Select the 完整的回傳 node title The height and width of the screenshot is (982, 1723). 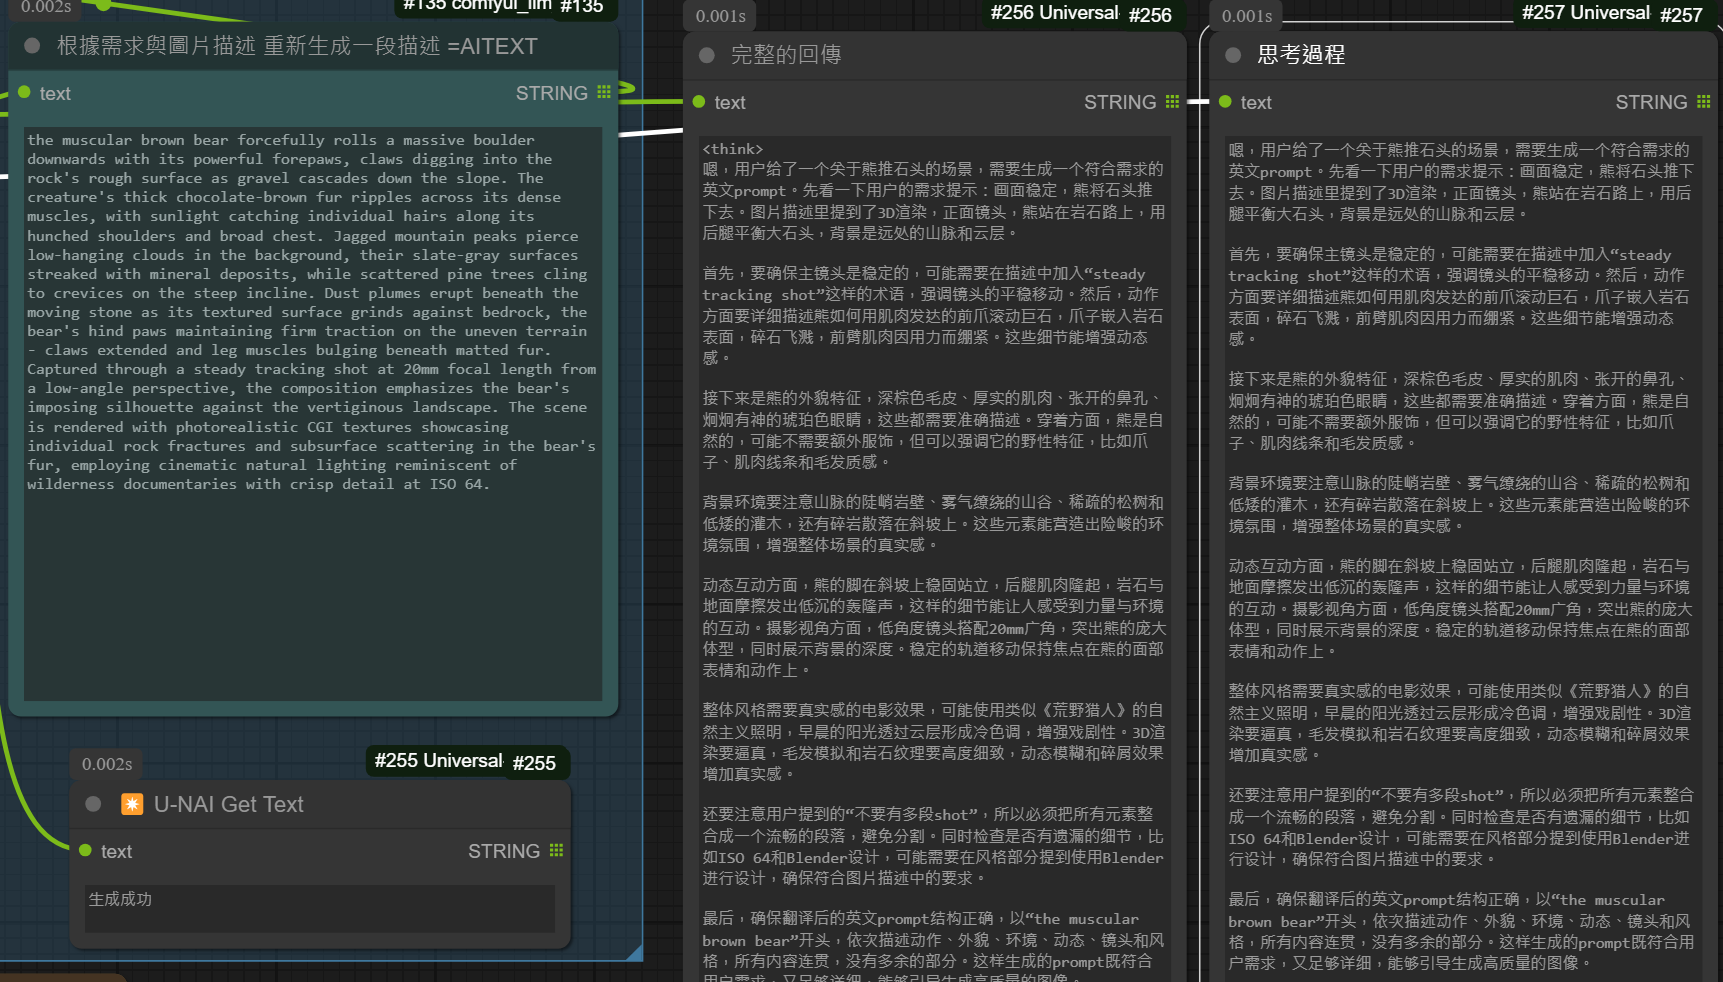[x=786, y=55]
